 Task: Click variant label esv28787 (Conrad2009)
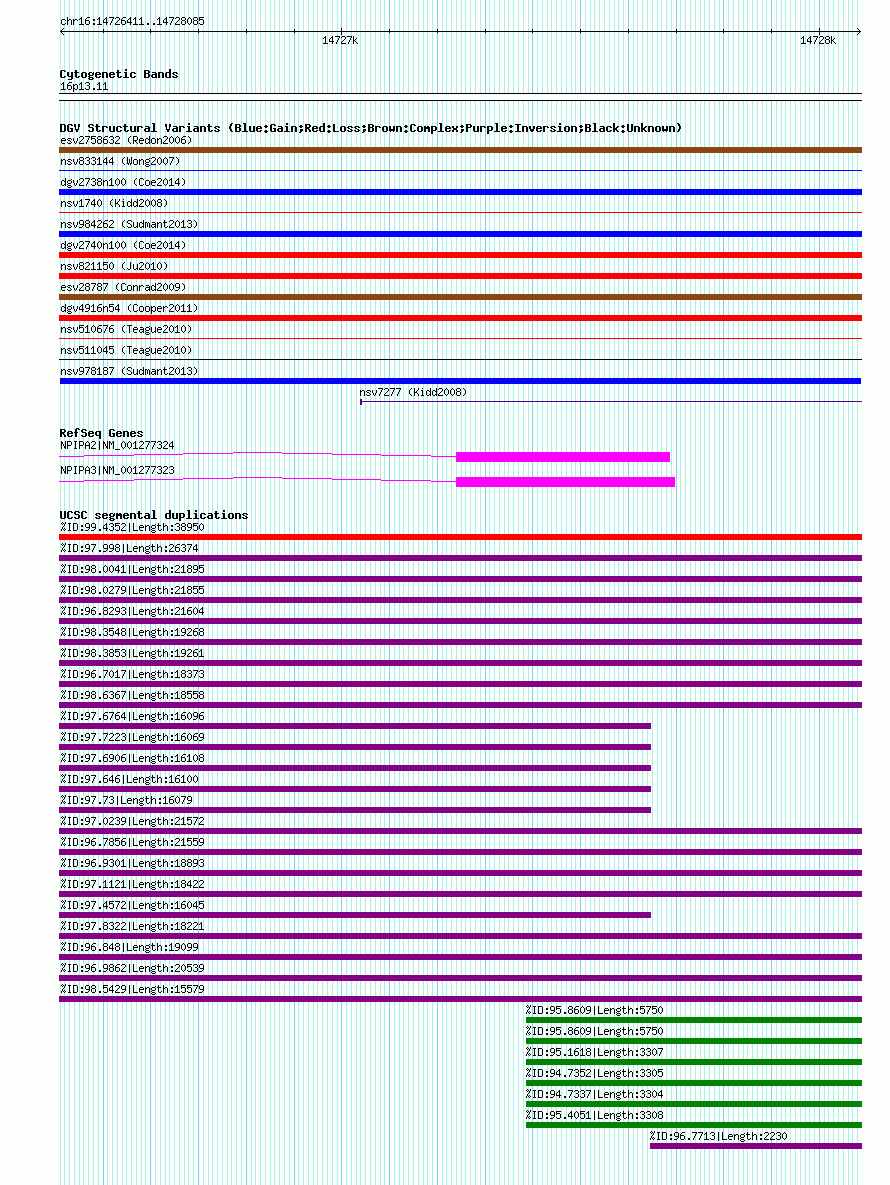pyautogui.click(x=123, y=287)
